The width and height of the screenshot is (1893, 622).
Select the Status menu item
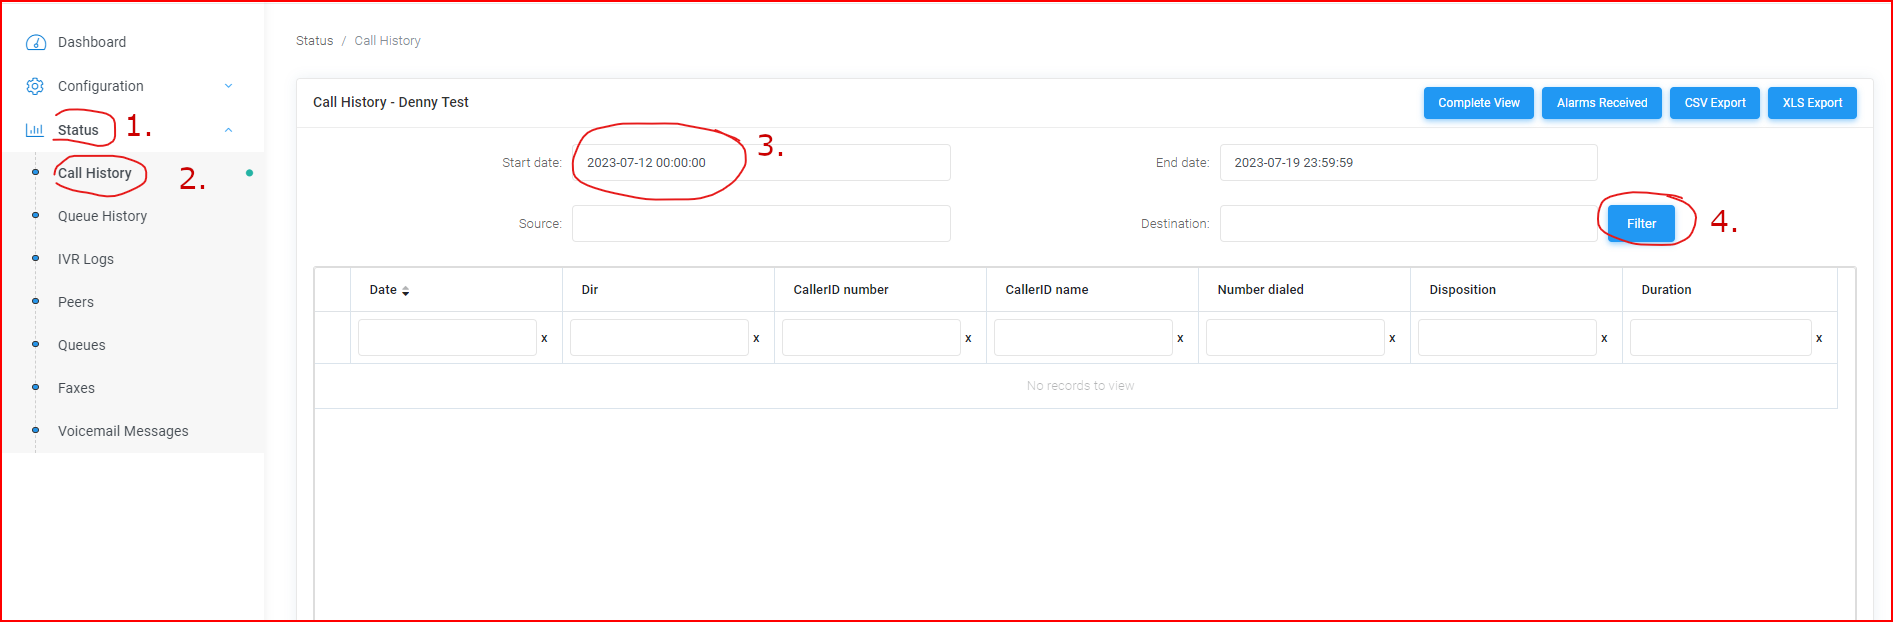click(78, 130)
